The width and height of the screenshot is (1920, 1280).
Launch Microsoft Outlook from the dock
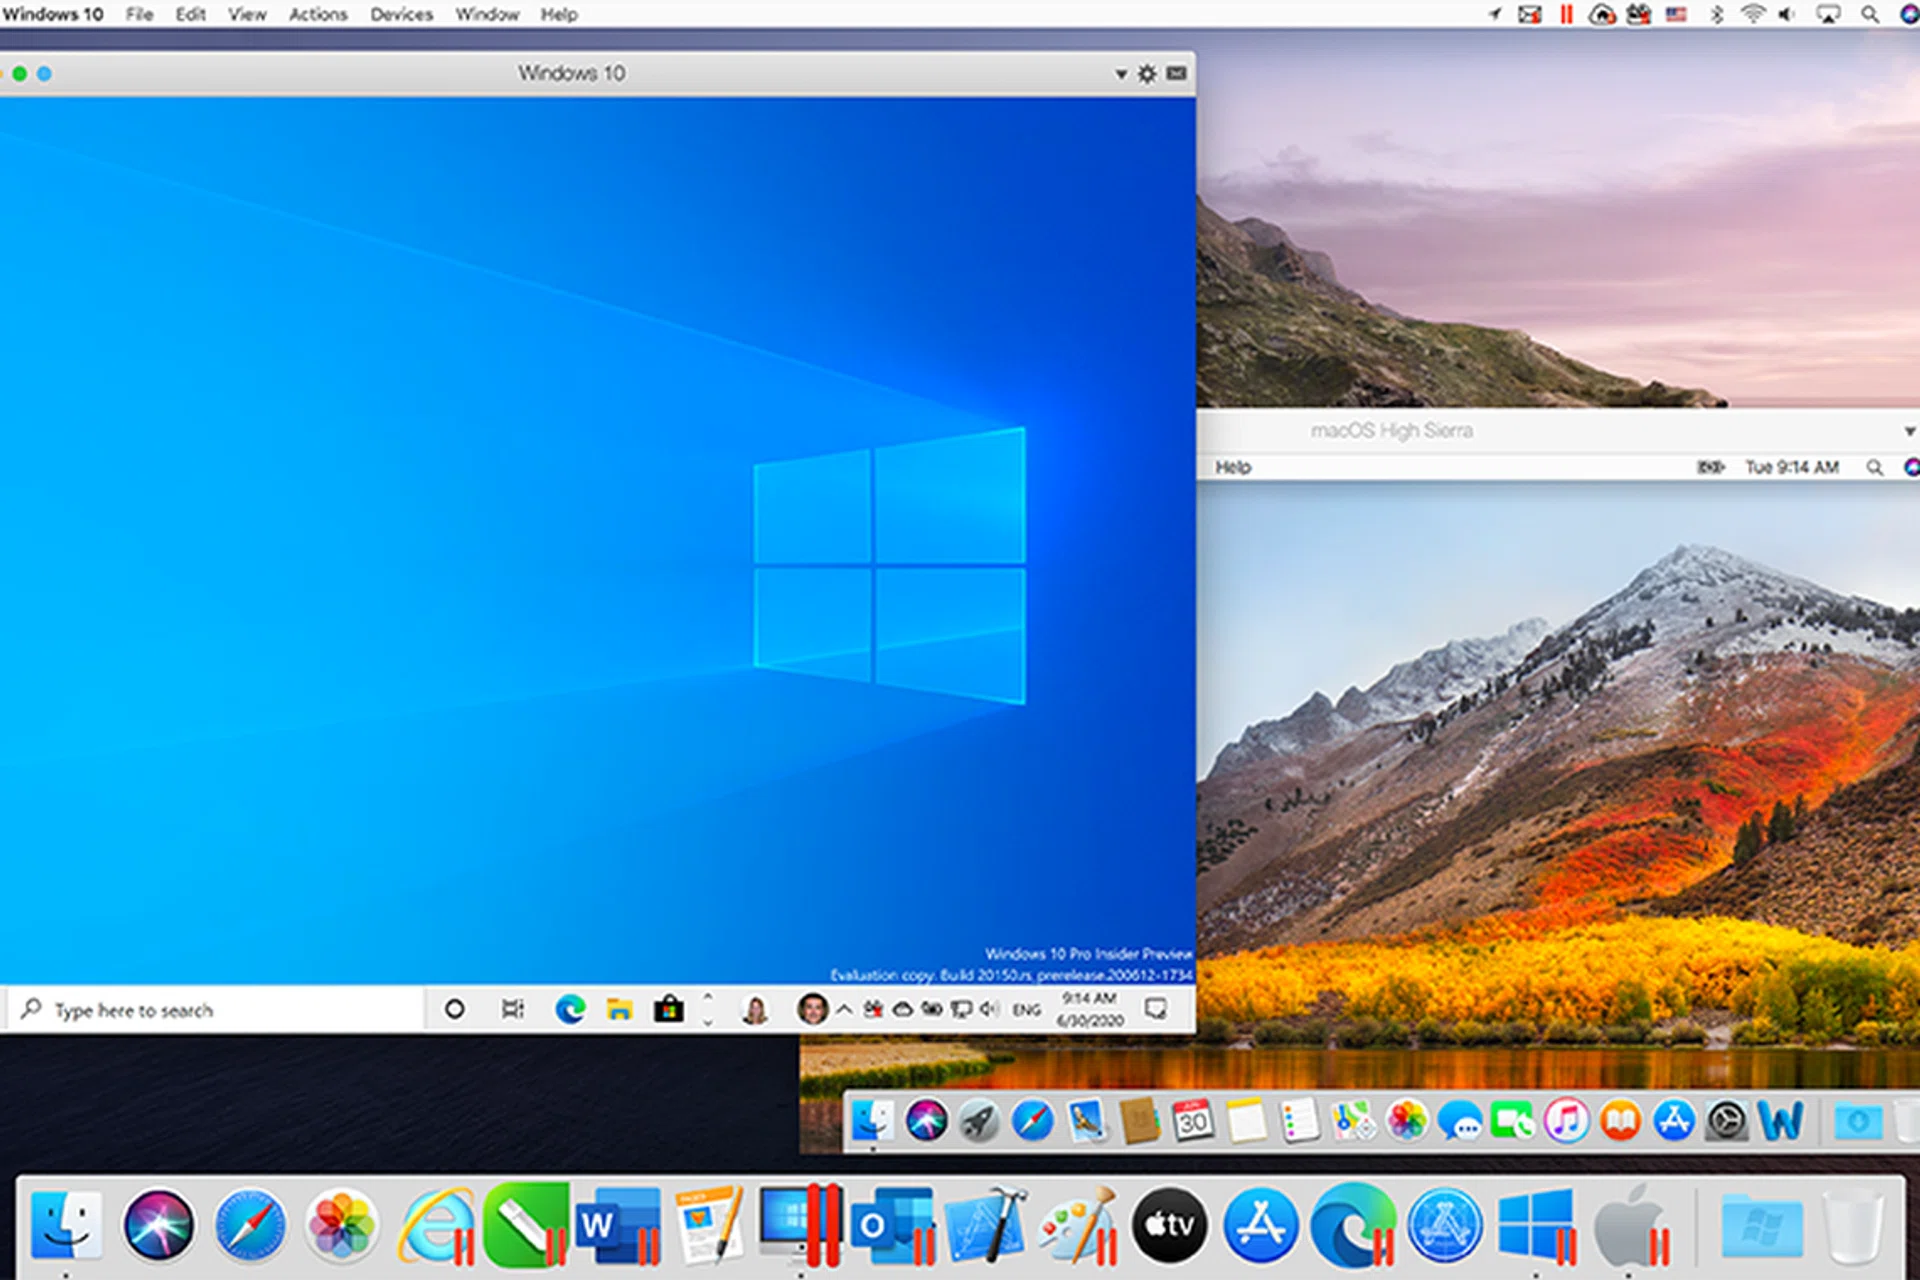coord(891,1225)
